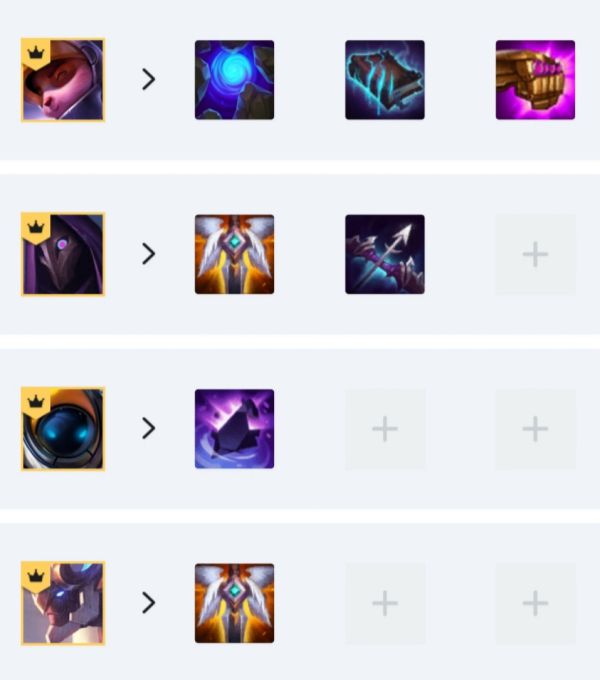Expand the arrow next to Teemo portrait

tap(149, 79)
